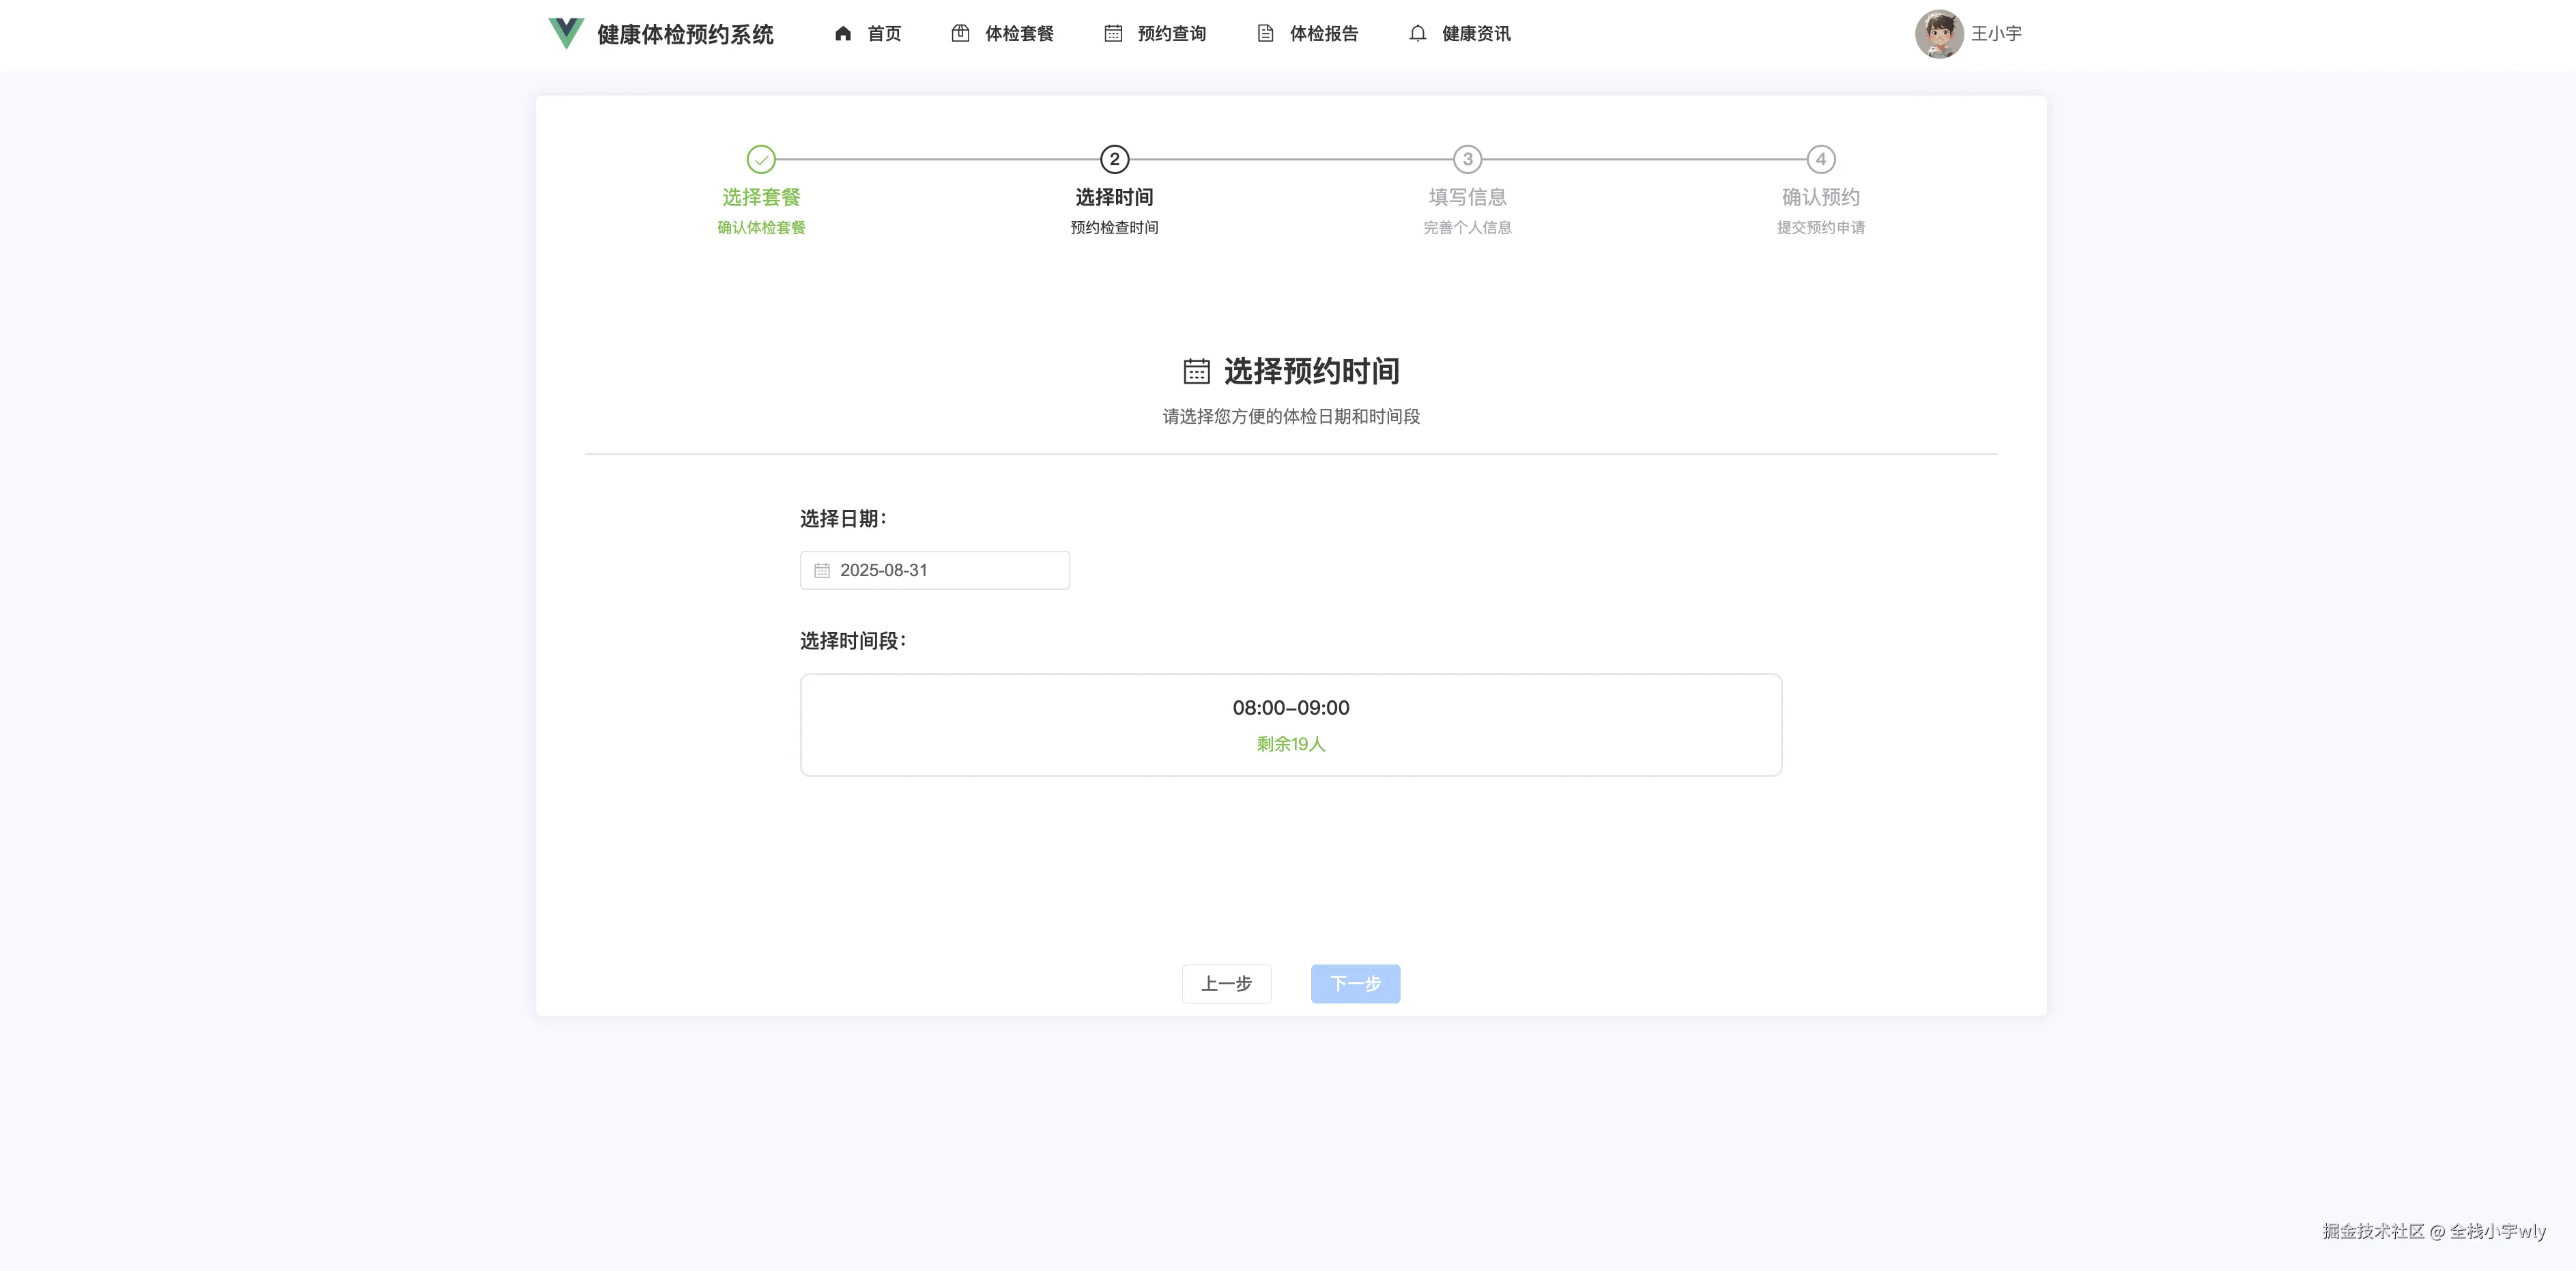
Task: Click the 下一步 button
Action: [x=1355, y=984]
